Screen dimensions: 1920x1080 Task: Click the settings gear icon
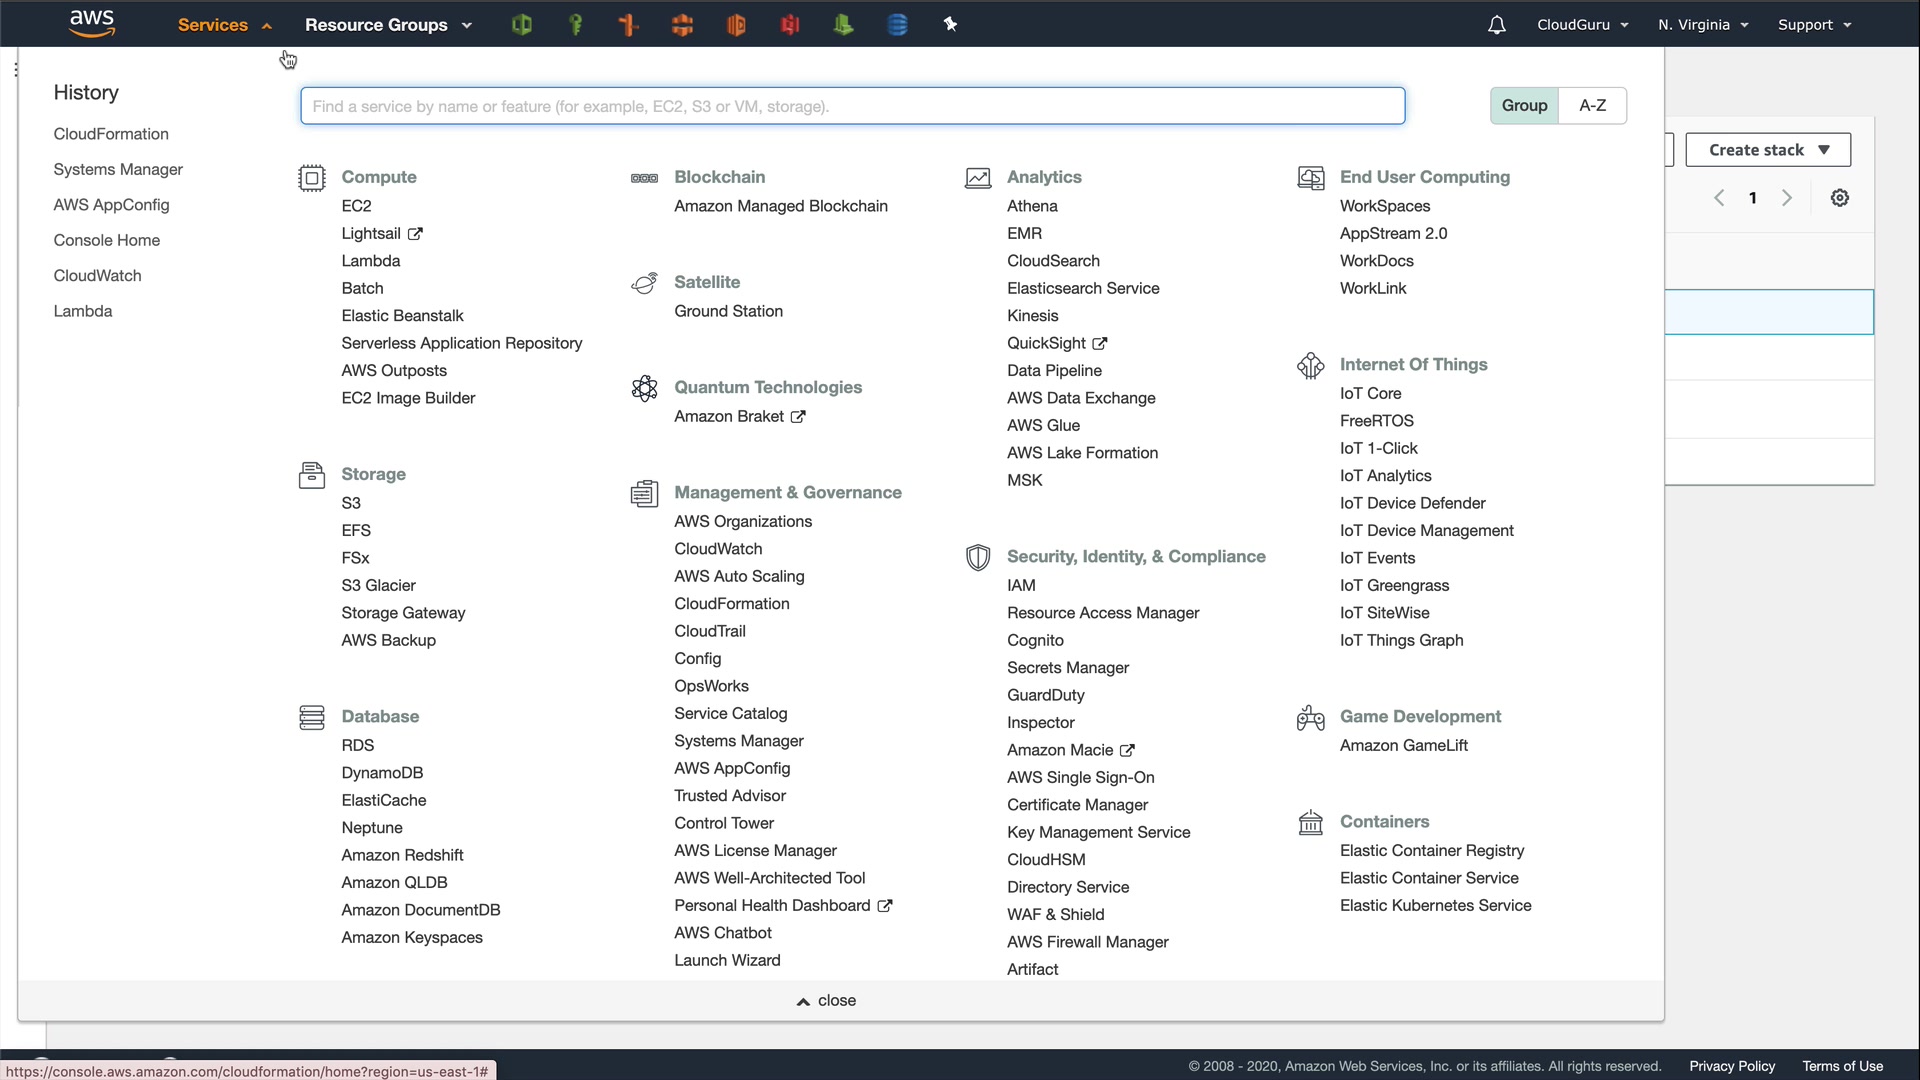point(1839,197)
